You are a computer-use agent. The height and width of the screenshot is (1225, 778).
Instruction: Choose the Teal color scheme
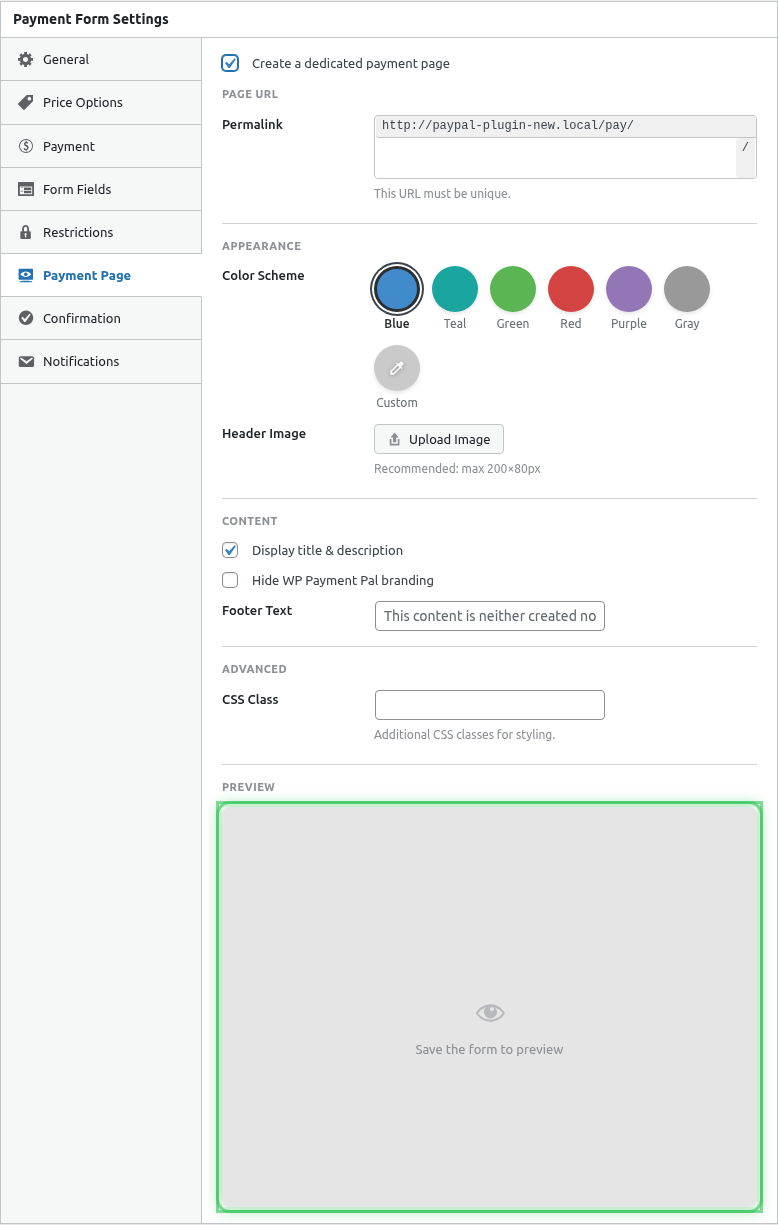click(x=454, y=288)
